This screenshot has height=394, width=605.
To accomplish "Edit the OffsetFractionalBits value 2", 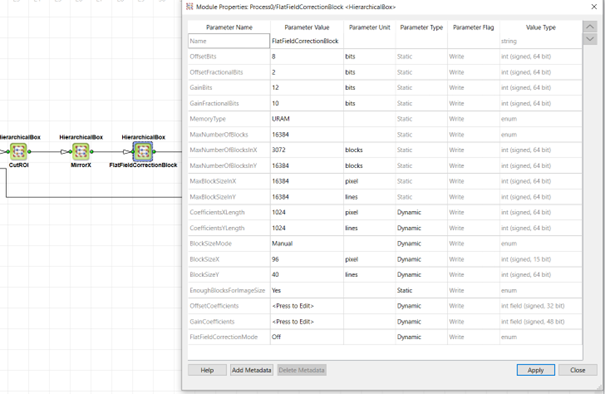I will pos(307,72).
